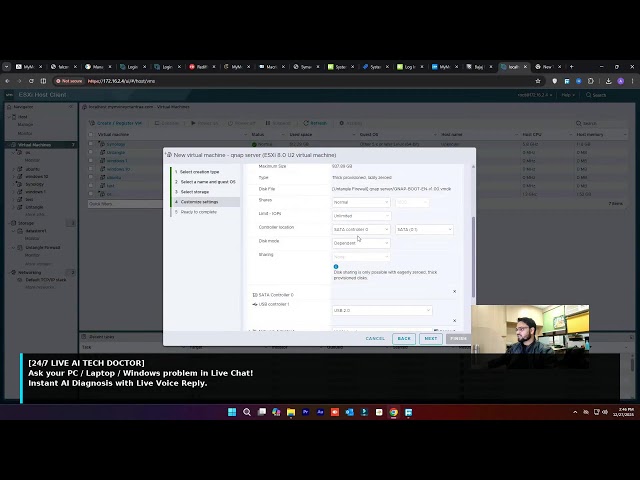Image resolution: width=640 pixels, height=480 pixels.
Task: Check the ubuntu VM row checkbox
Action: pos(91,177)
